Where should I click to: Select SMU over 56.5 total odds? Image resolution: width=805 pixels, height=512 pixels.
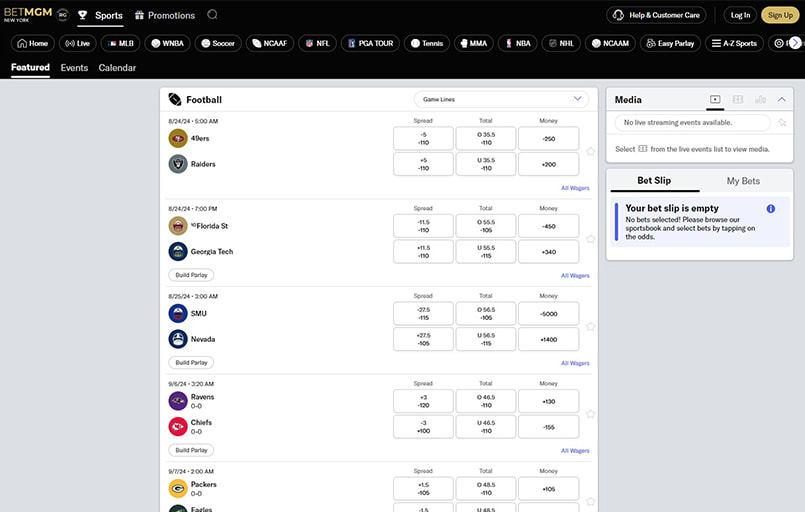point(486,314)
